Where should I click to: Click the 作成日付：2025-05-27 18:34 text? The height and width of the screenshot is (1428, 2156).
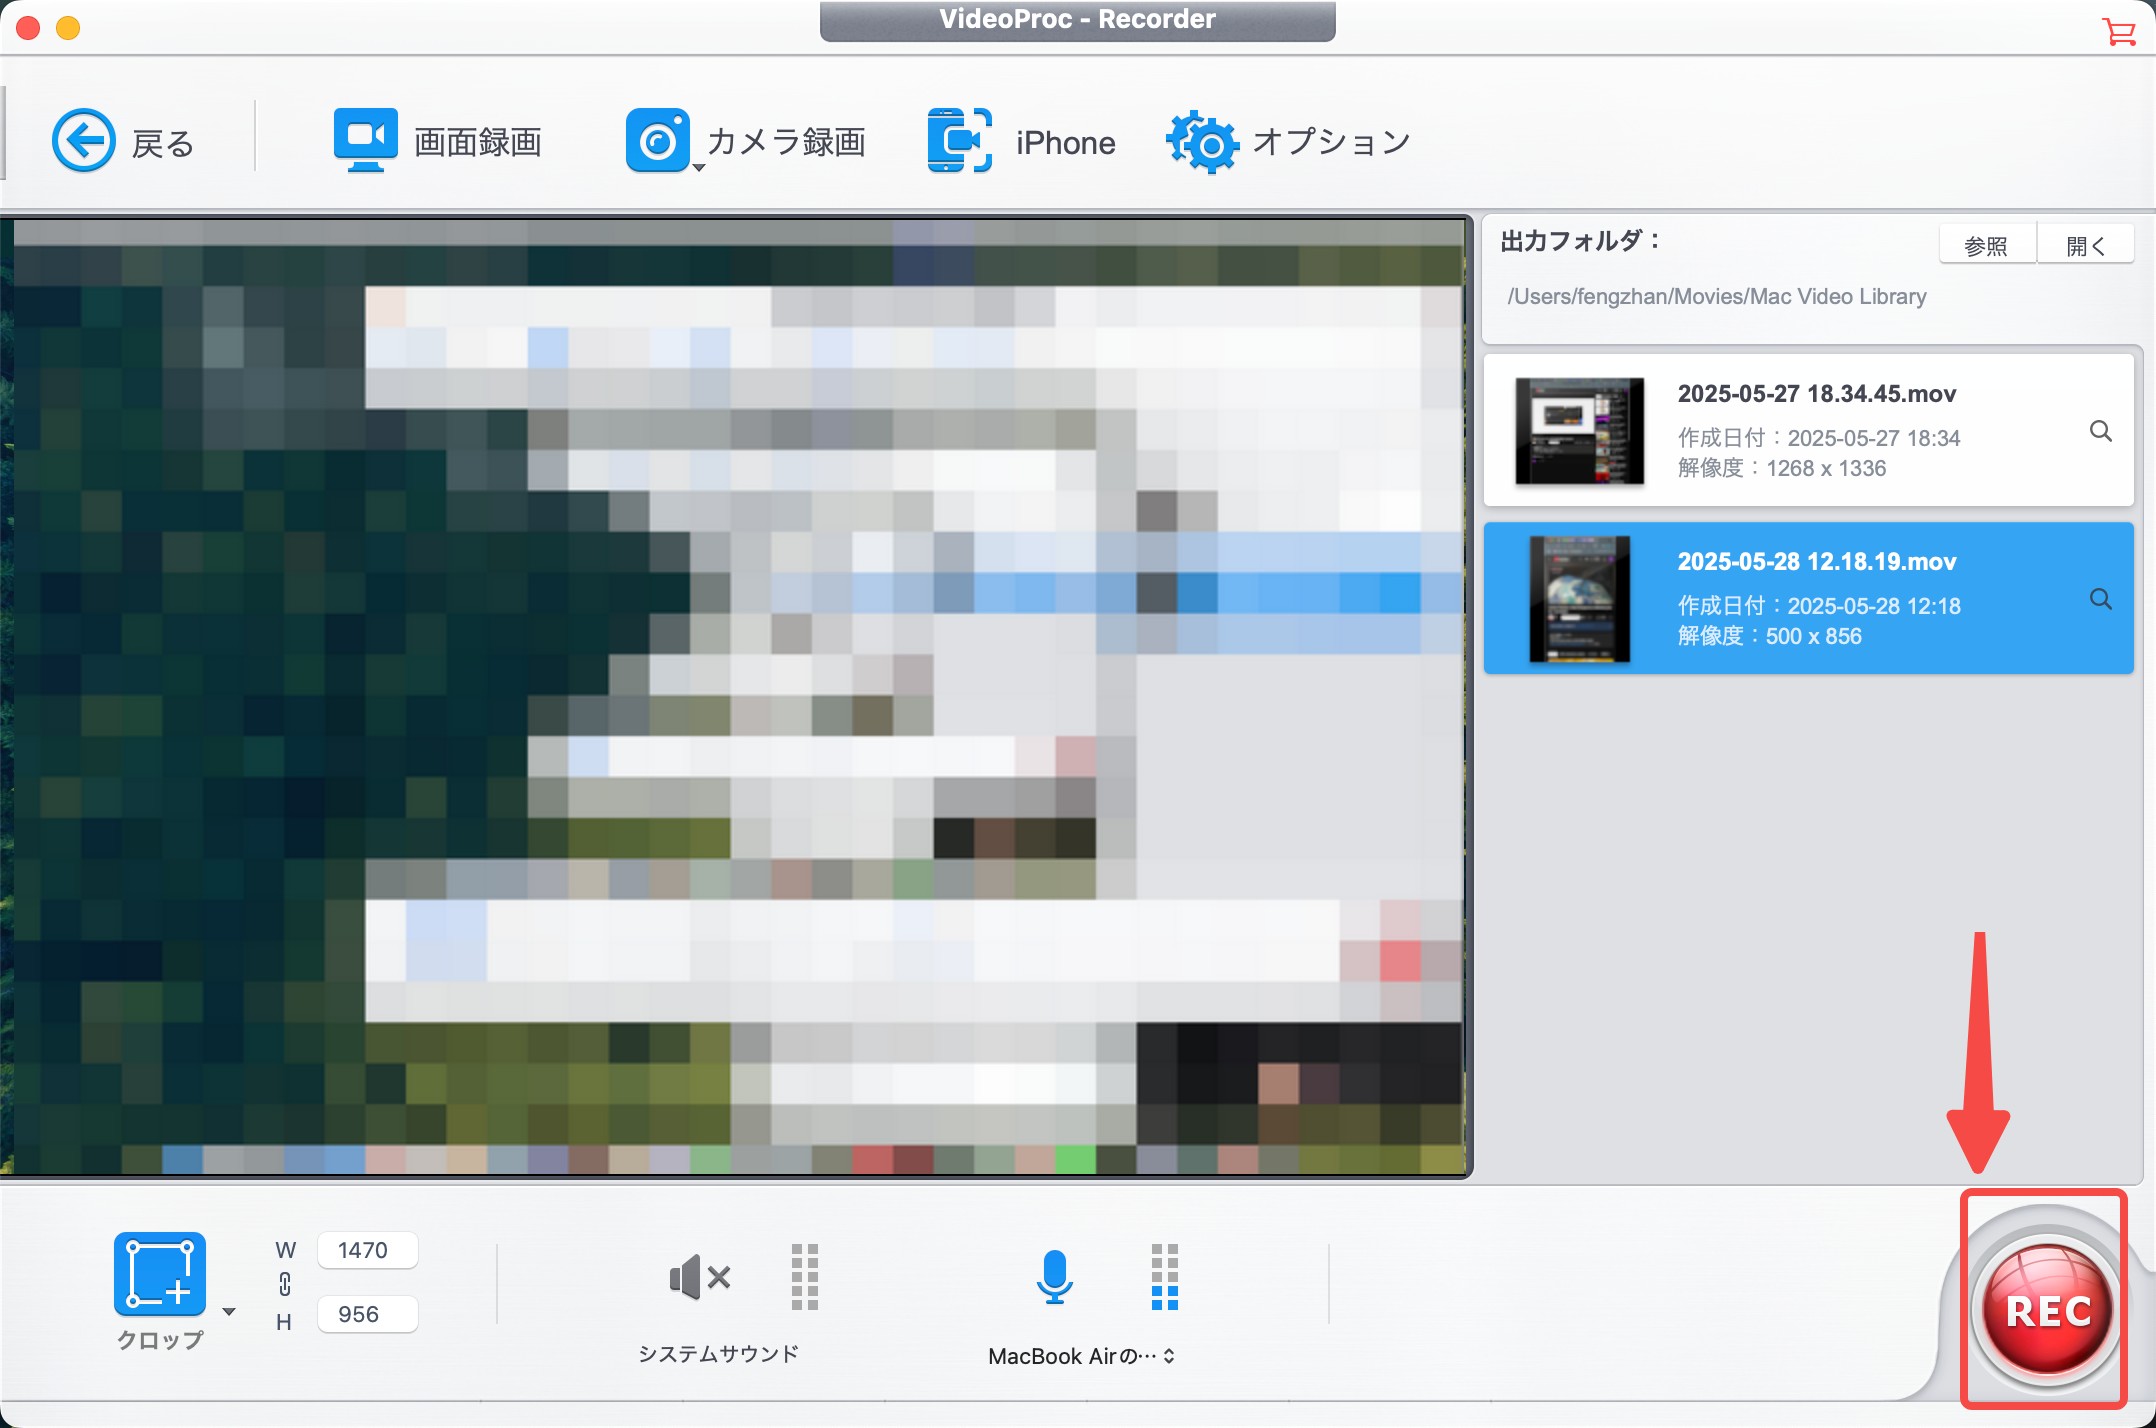tap(1818, 438)
